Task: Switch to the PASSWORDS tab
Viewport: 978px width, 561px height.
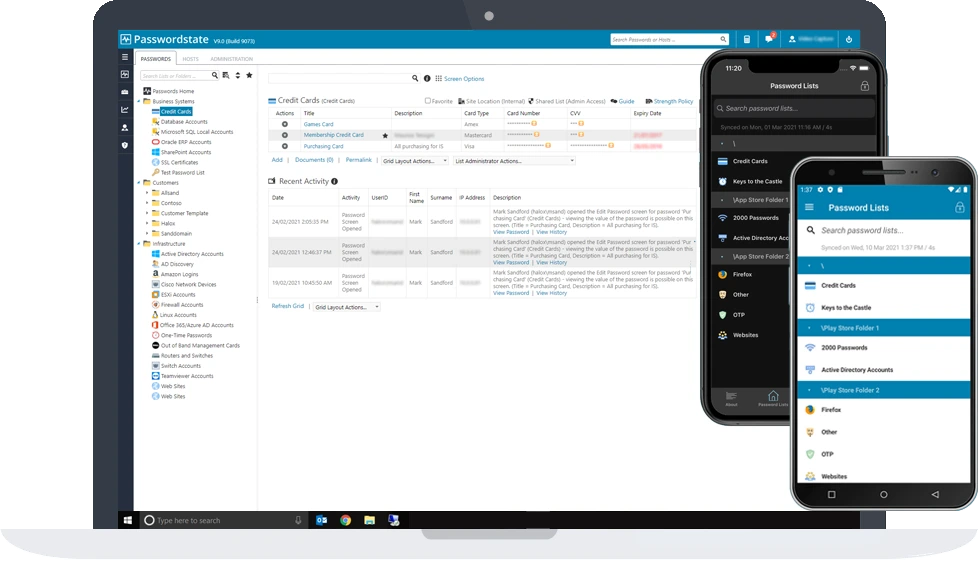Action: coord(156,59)
